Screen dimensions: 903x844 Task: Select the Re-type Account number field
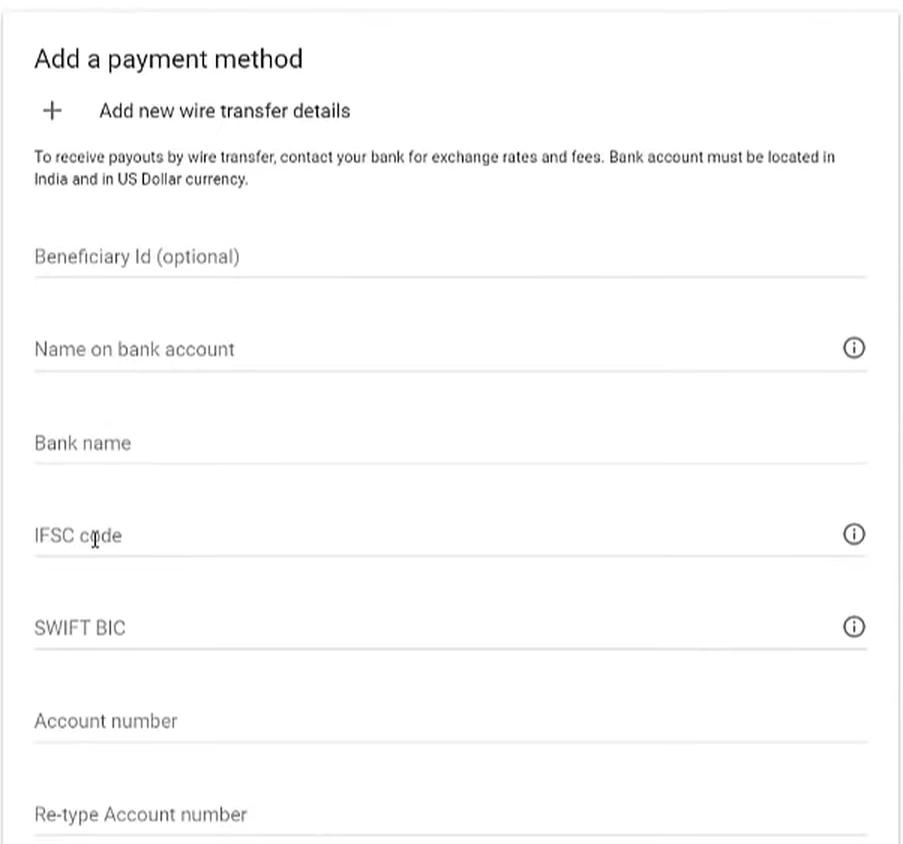click(450, 815)
